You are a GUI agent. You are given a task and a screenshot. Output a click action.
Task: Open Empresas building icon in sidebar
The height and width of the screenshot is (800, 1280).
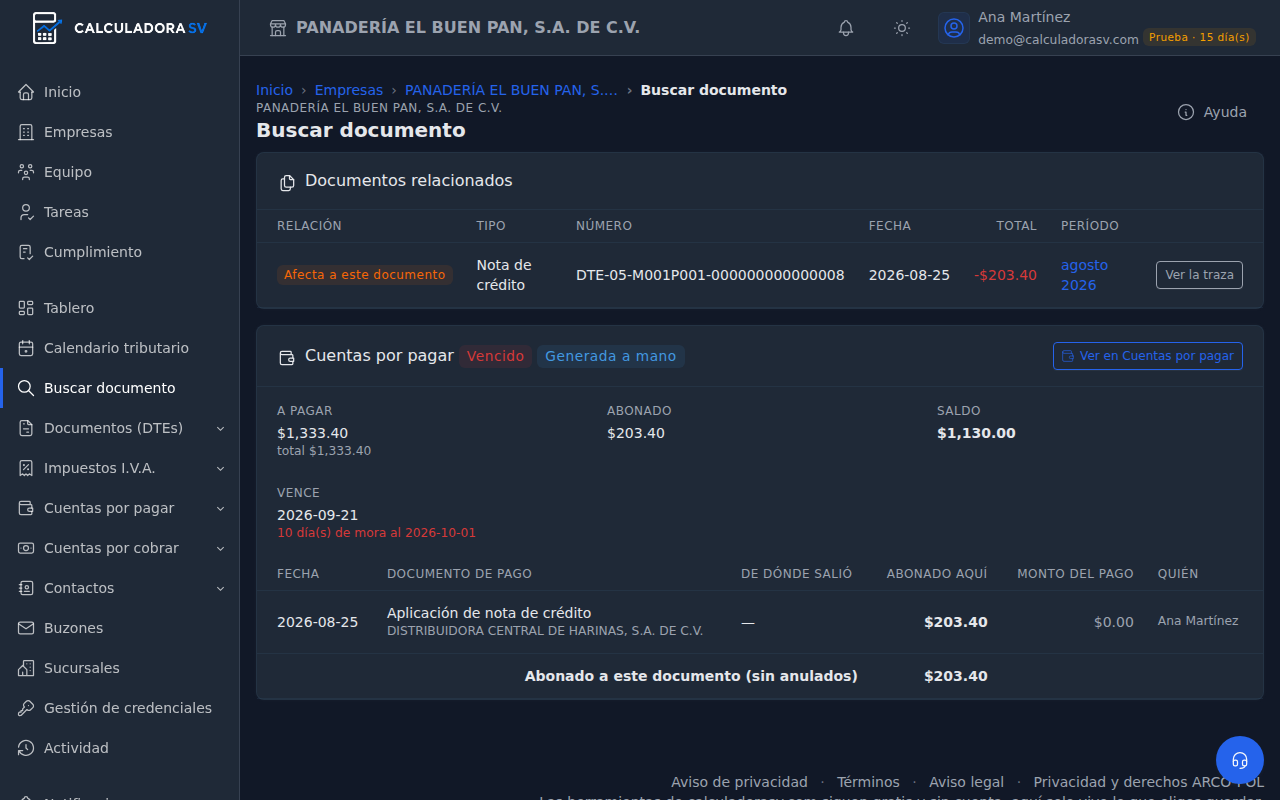(x=26, y=132)
